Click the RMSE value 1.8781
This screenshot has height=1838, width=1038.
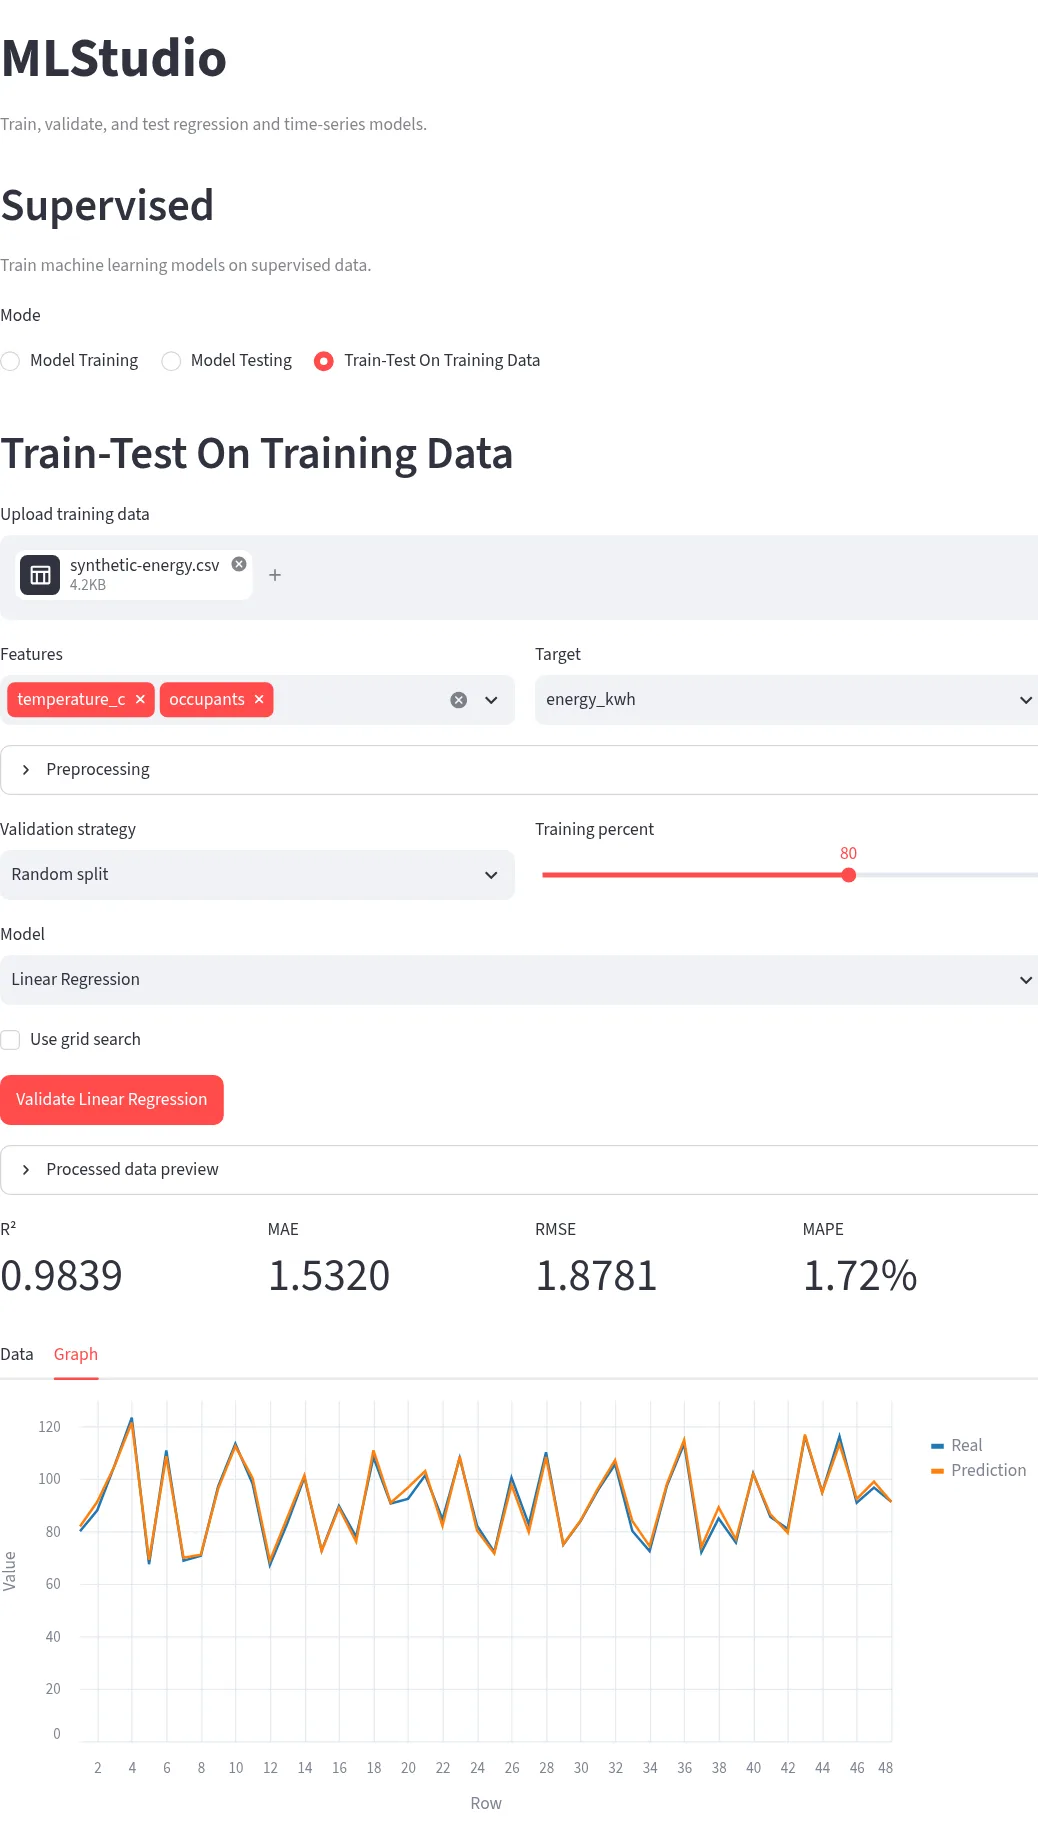[x=596, y=1276]
